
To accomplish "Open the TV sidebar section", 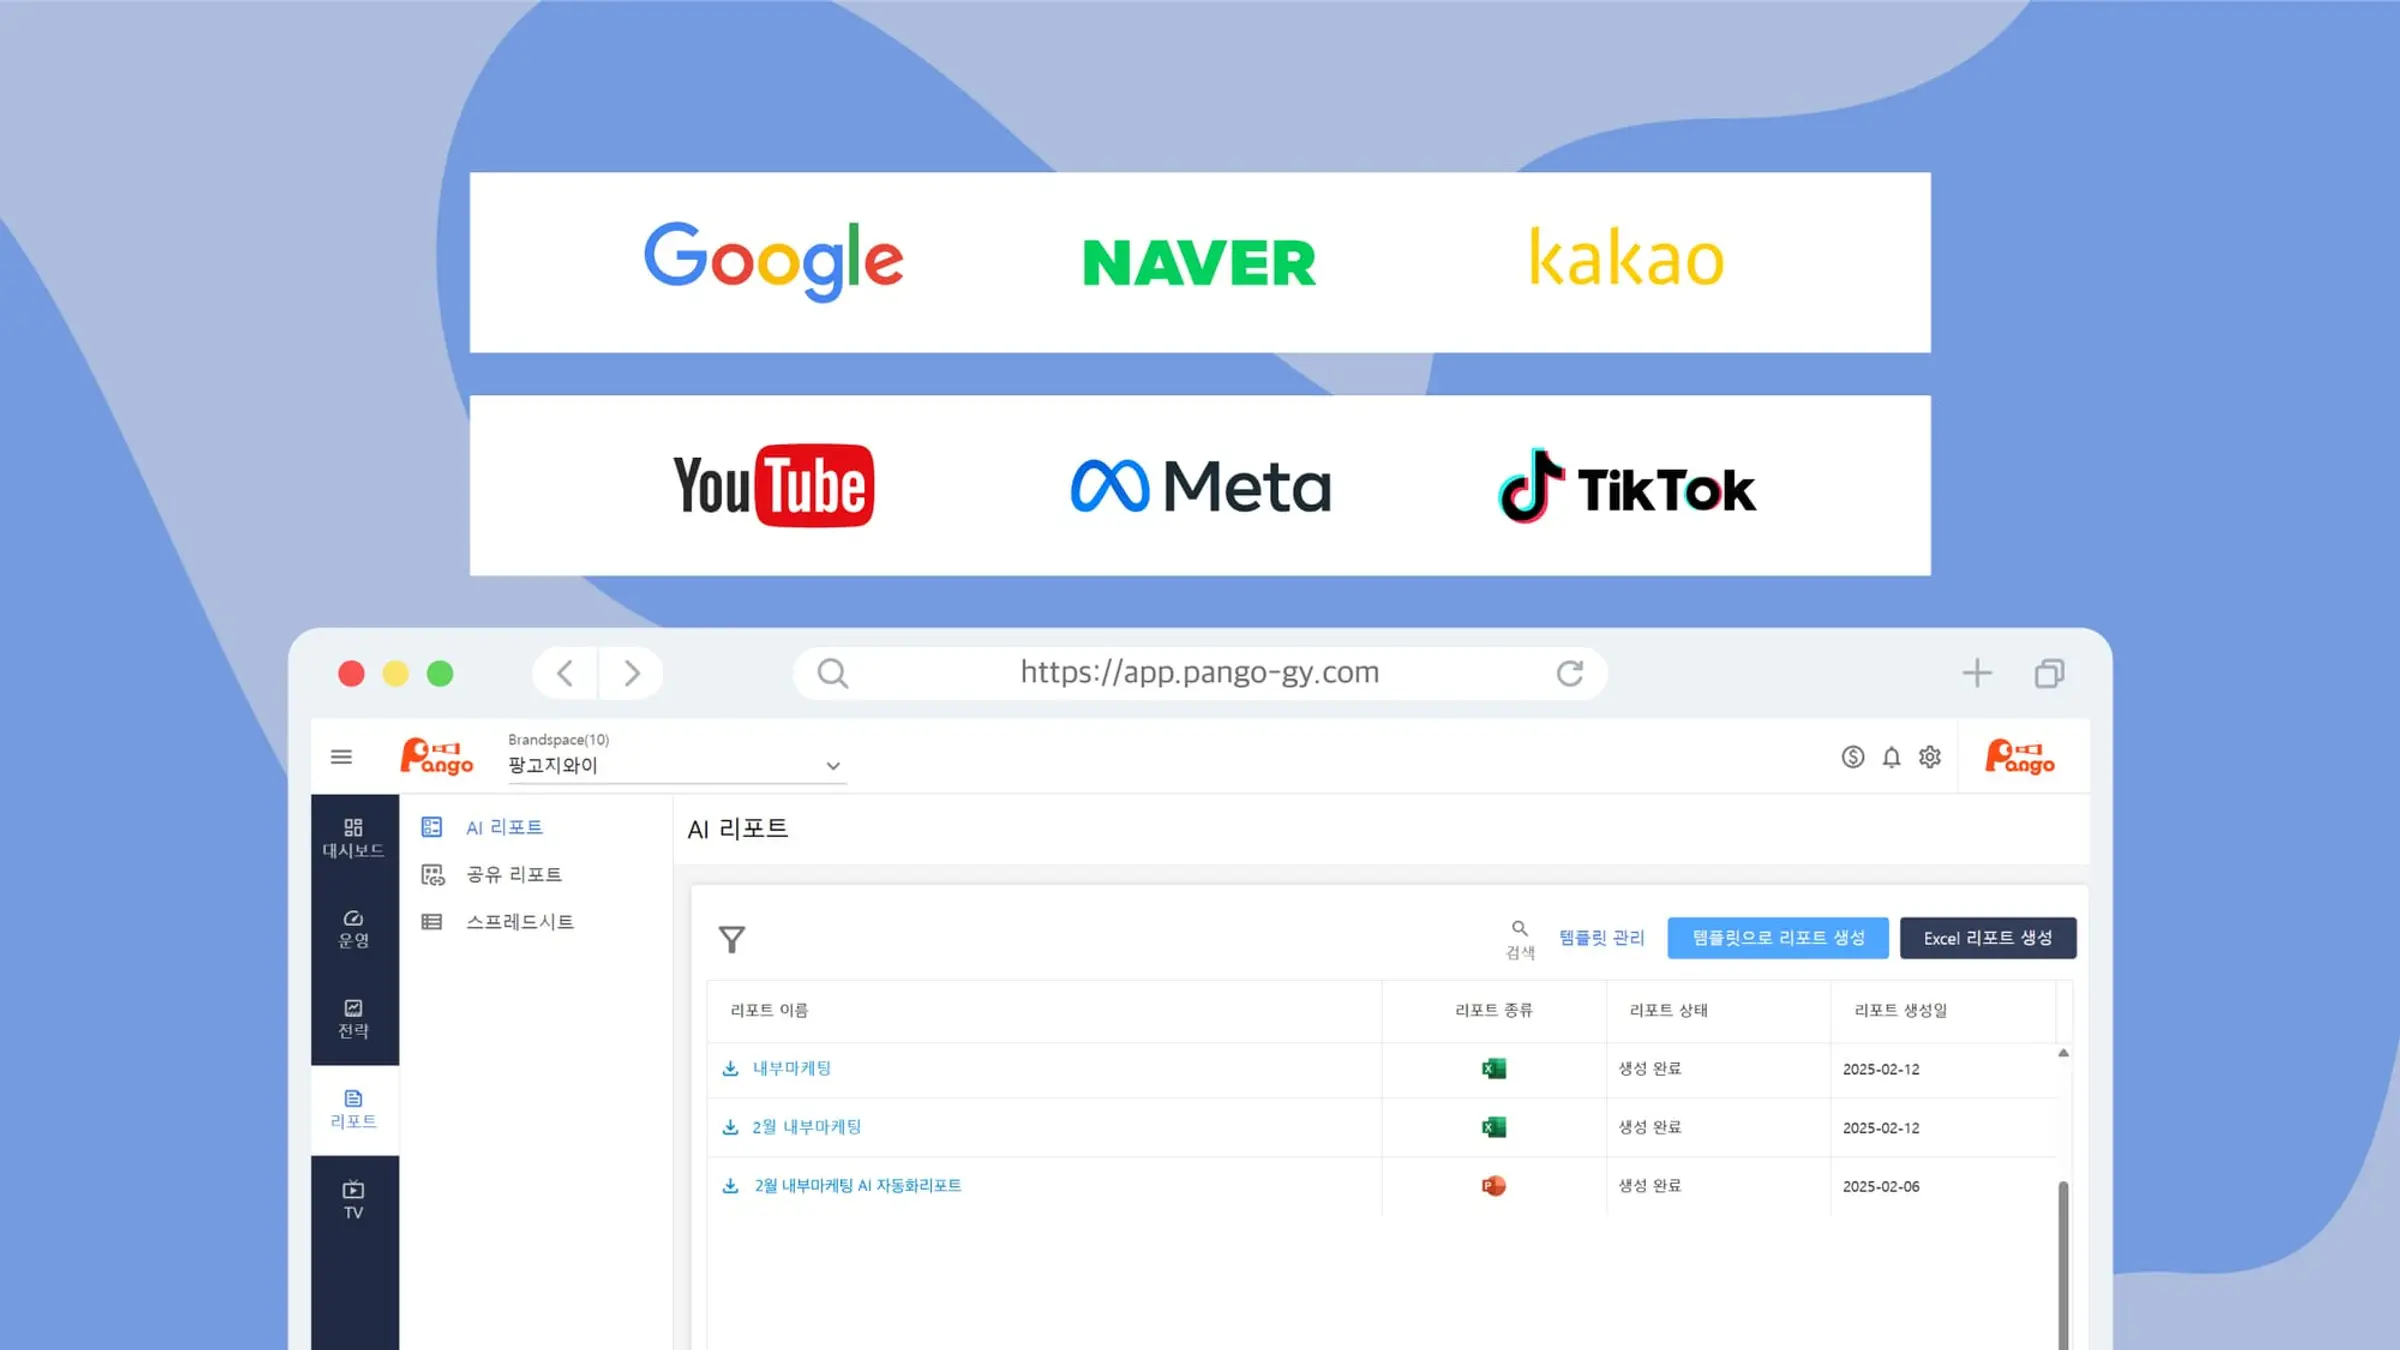I will [353, 1200].
